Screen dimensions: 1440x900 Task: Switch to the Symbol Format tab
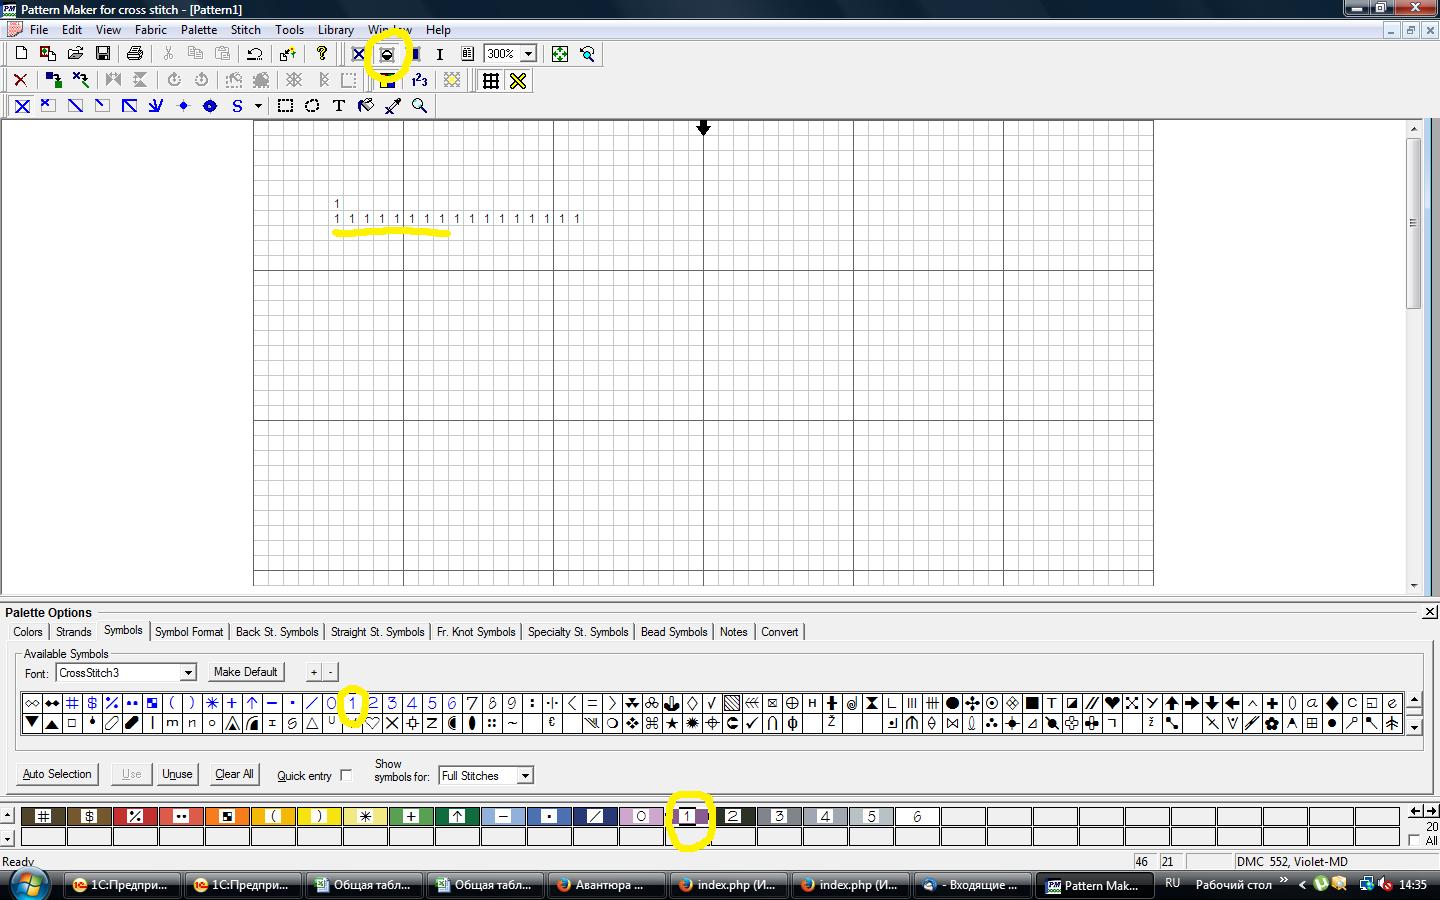click(189, 632)
